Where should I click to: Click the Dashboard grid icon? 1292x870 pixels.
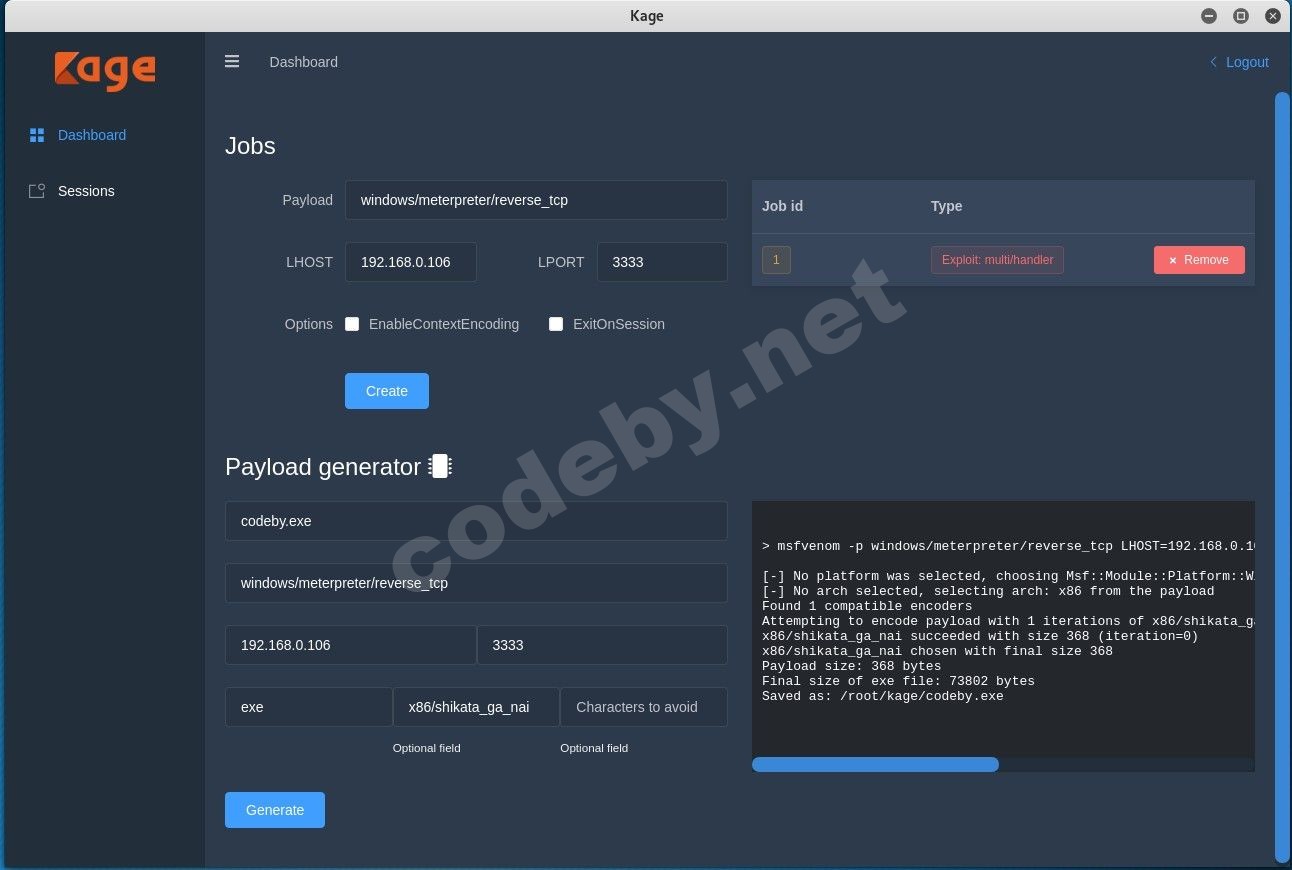click(x=37, y=135)
